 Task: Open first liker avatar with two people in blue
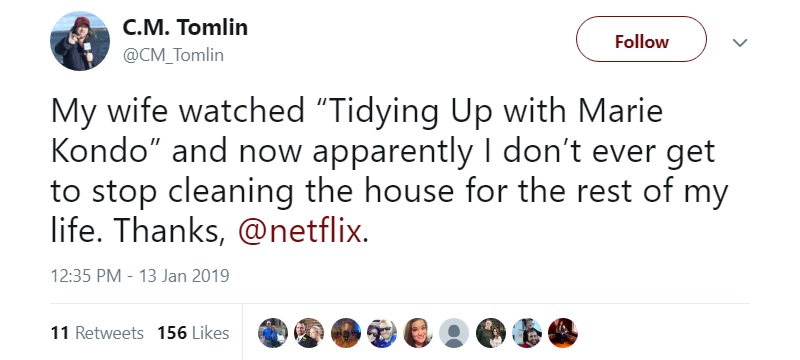273,333
